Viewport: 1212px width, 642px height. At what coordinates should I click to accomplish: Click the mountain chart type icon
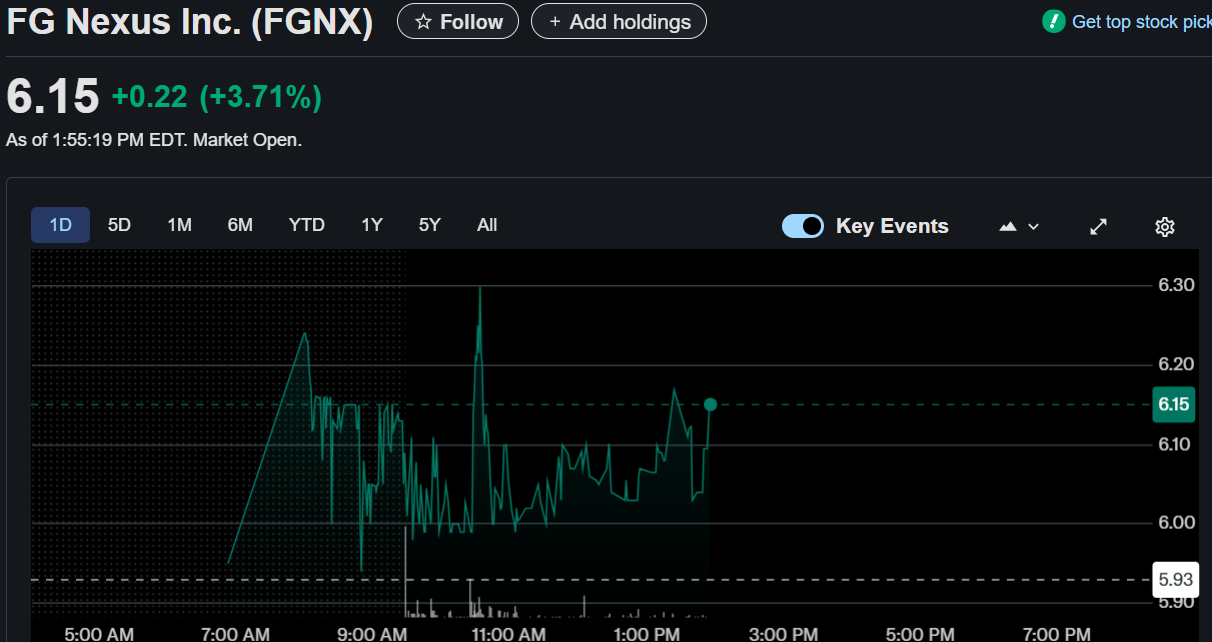click(1008, 227)
